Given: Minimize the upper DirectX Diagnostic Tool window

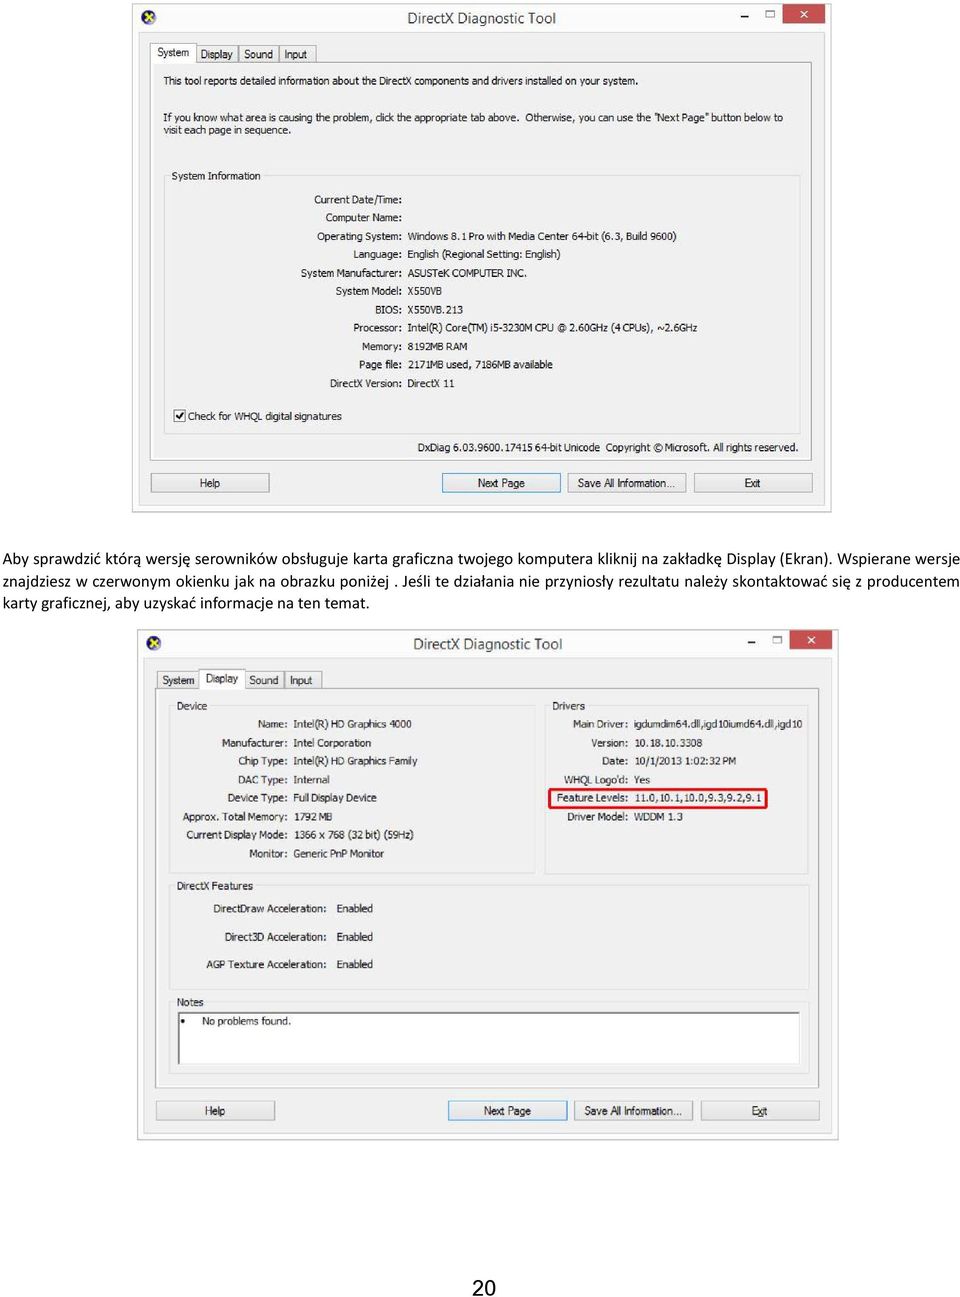Looking at the screenshot, I should tap(744, 16).
